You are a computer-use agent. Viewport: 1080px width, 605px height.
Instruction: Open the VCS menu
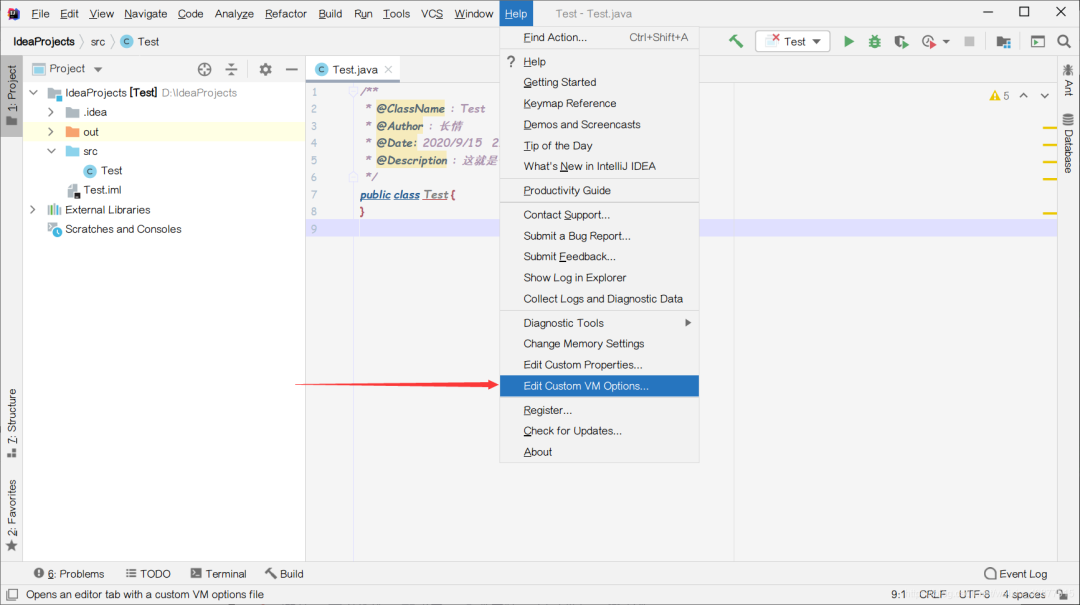pyautogui.click(x=432, y=14)
